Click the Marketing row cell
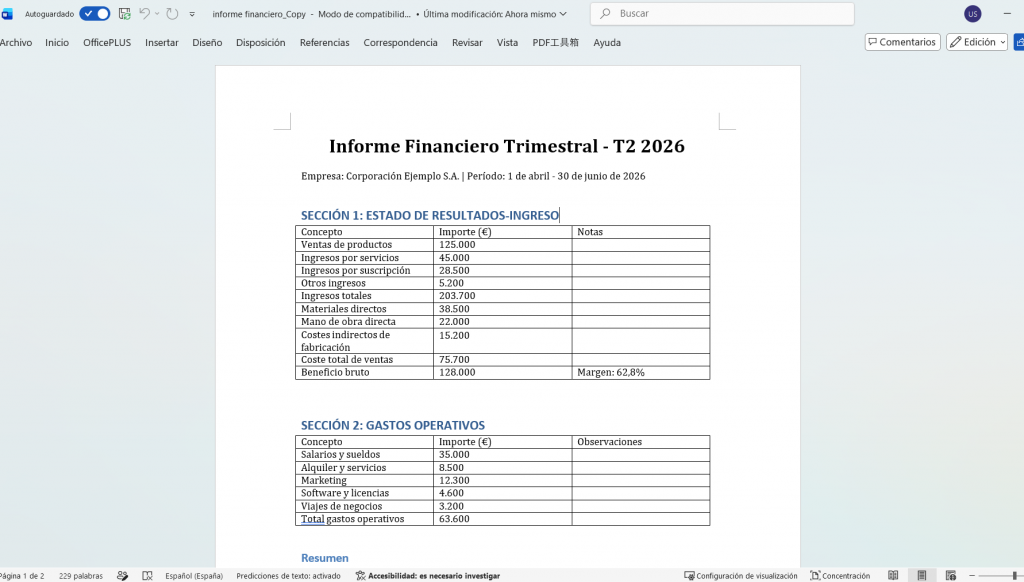The width and height of the screenshot is (1024, 582). coord(364,480)
